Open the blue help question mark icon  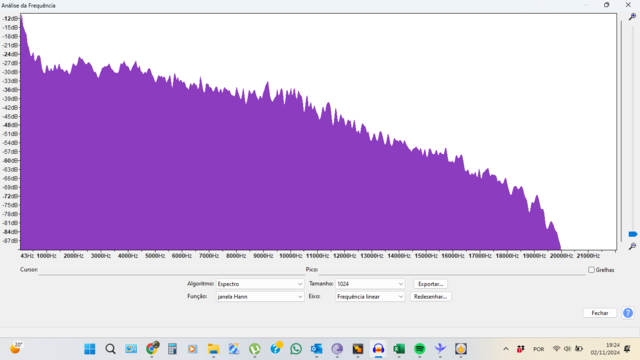[628, 313]
